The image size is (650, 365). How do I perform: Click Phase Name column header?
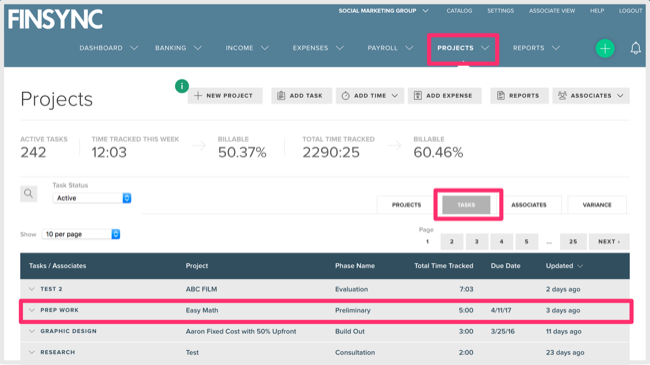[x=355, y=266]
